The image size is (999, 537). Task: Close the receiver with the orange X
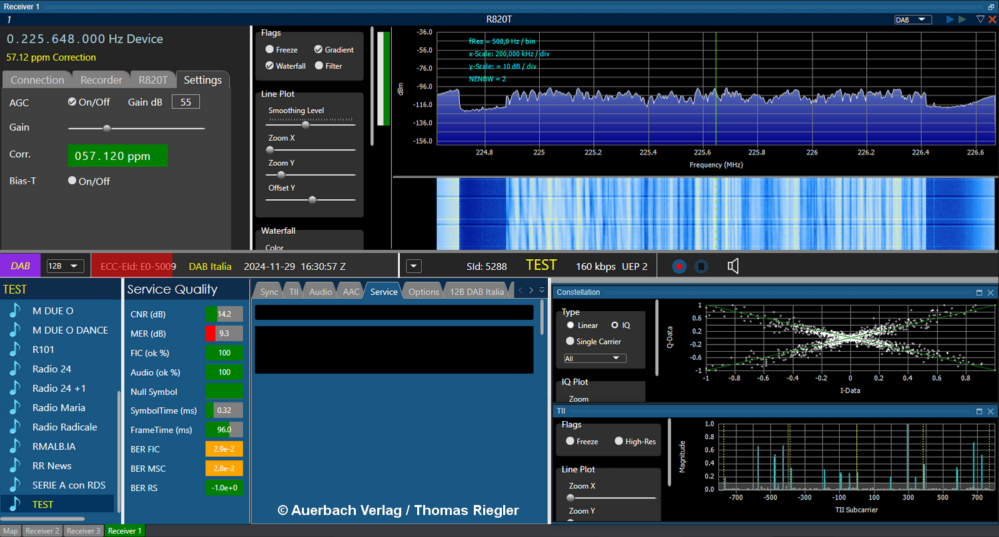point(992,20)
